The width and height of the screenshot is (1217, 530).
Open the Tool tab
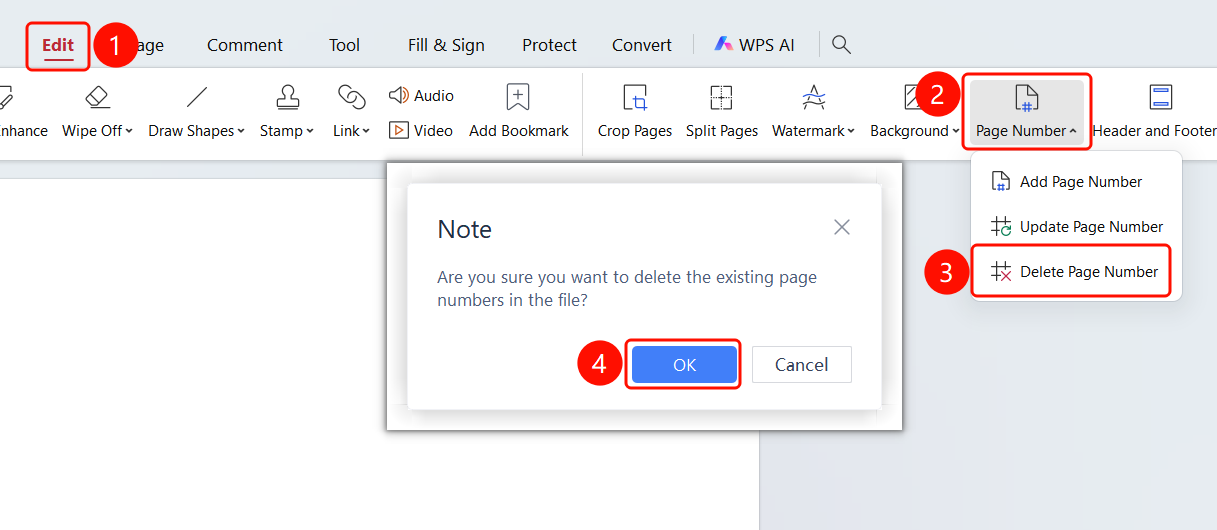coord(345,45)
